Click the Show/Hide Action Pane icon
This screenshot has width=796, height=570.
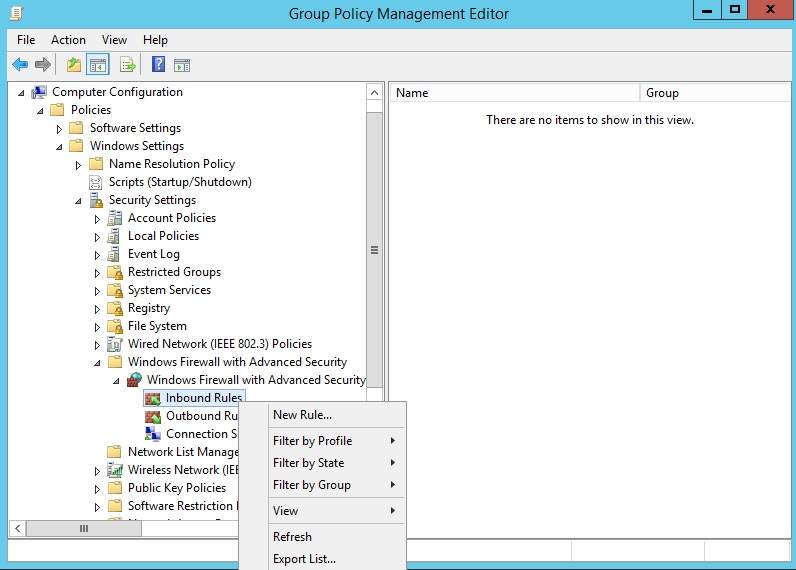click(x=182, y=65)
